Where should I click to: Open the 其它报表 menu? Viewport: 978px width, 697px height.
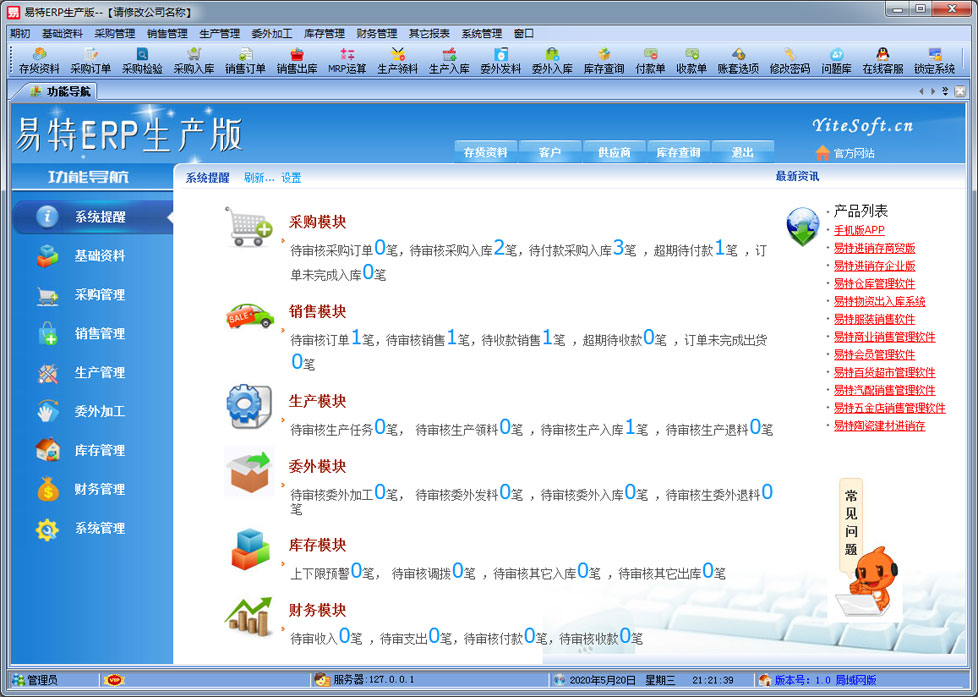pos(428,33)
